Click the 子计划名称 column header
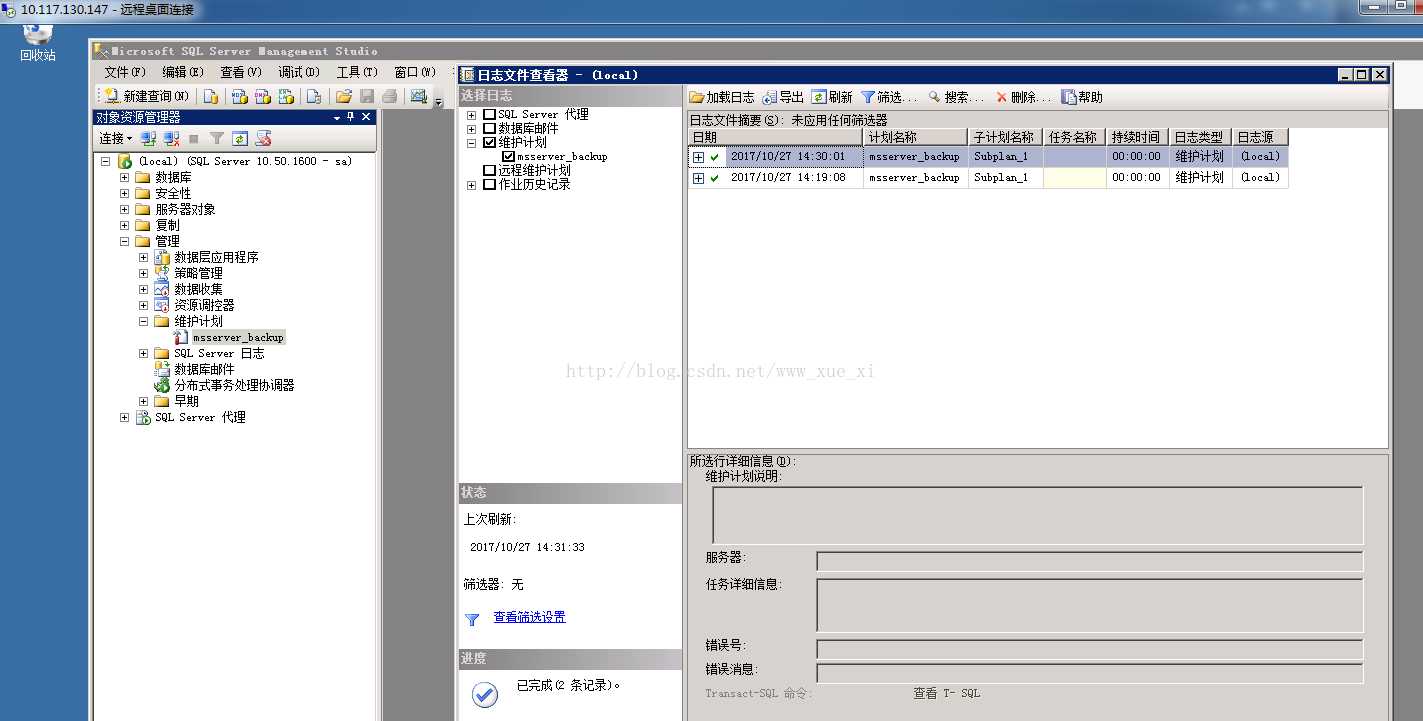Image resolution: width=1423 pixels, height=721 pixels. pos(1005,137)
